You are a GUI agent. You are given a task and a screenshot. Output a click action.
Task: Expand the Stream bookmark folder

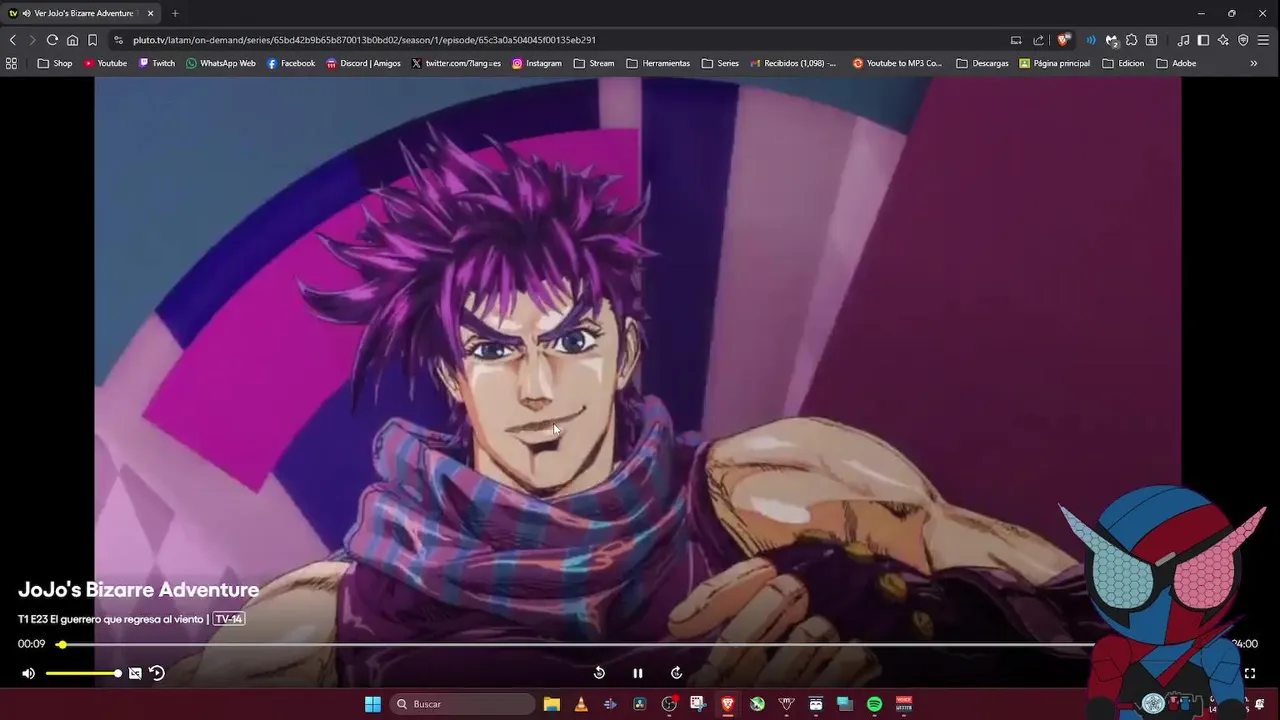594,63
